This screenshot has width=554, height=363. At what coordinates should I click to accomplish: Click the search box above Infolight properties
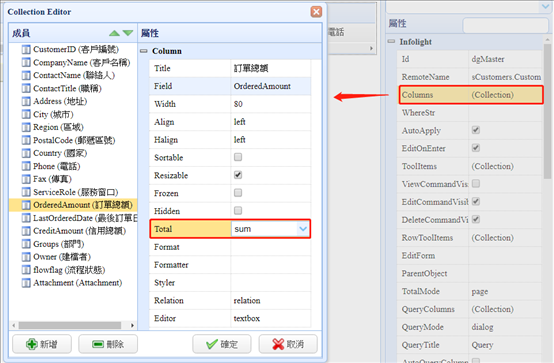click(x=505, y=25)
